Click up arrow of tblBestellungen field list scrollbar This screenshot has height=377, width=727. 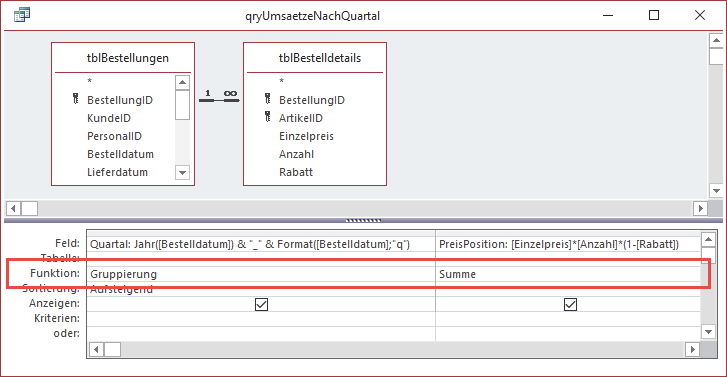182,83
